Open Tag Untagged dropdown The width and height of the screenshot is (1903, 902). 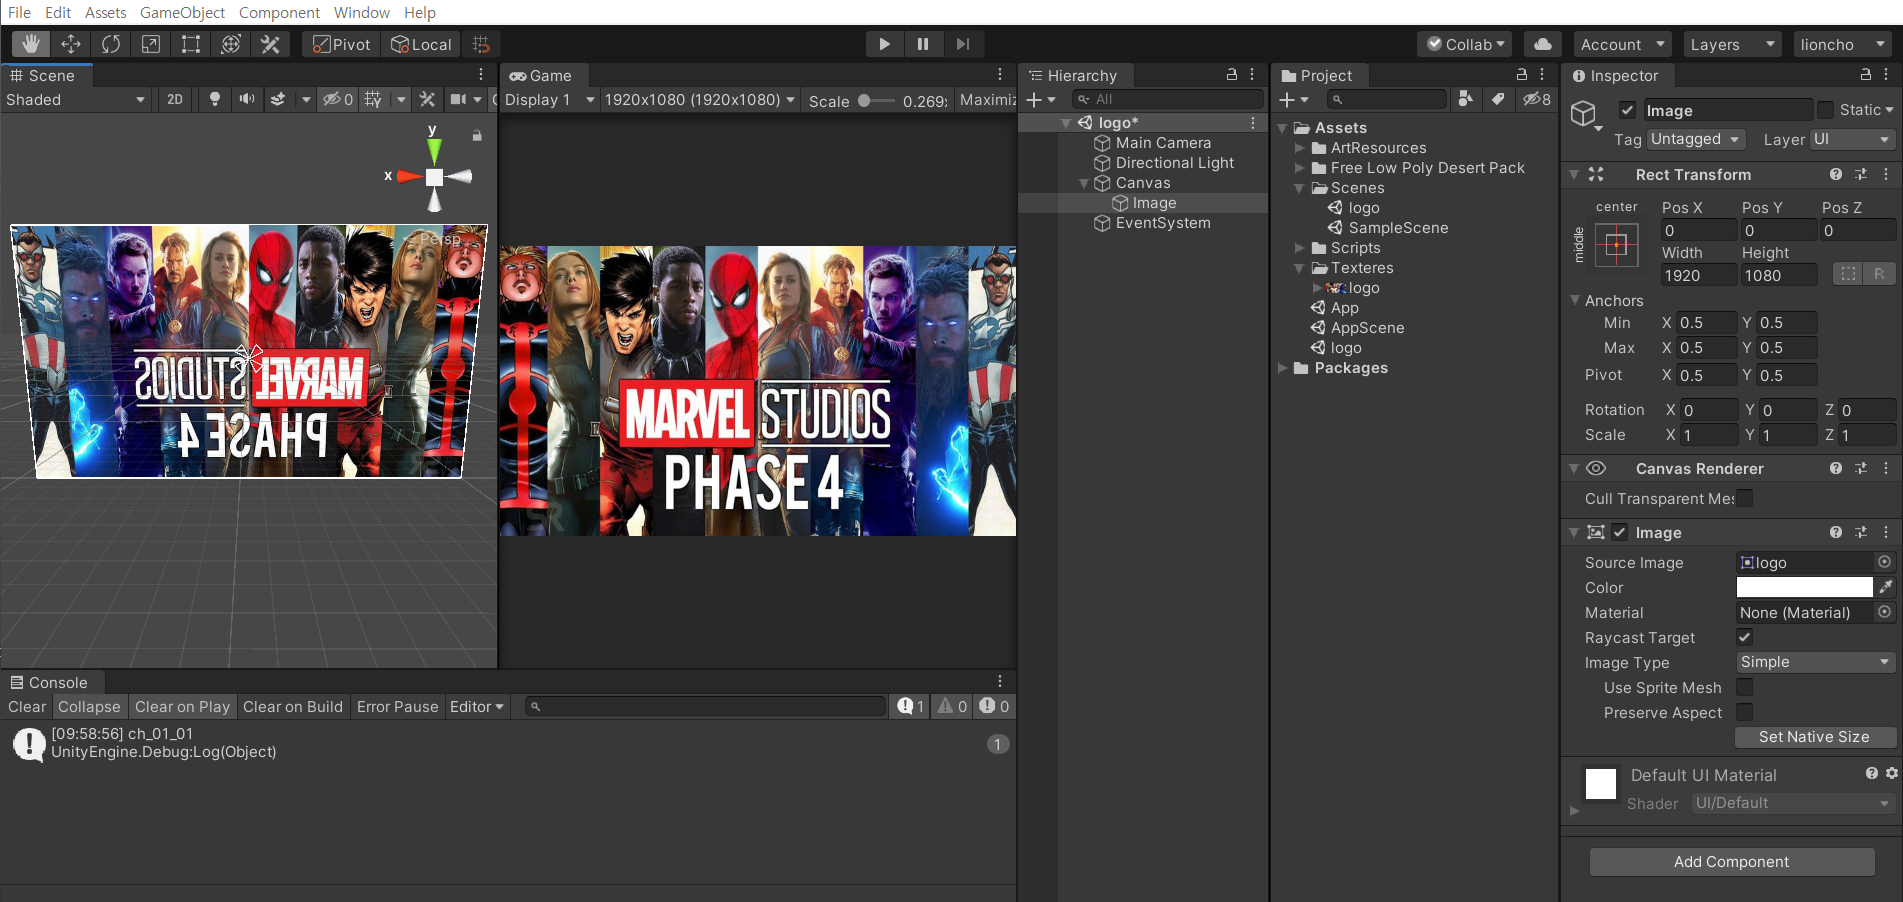(1695, 139)
